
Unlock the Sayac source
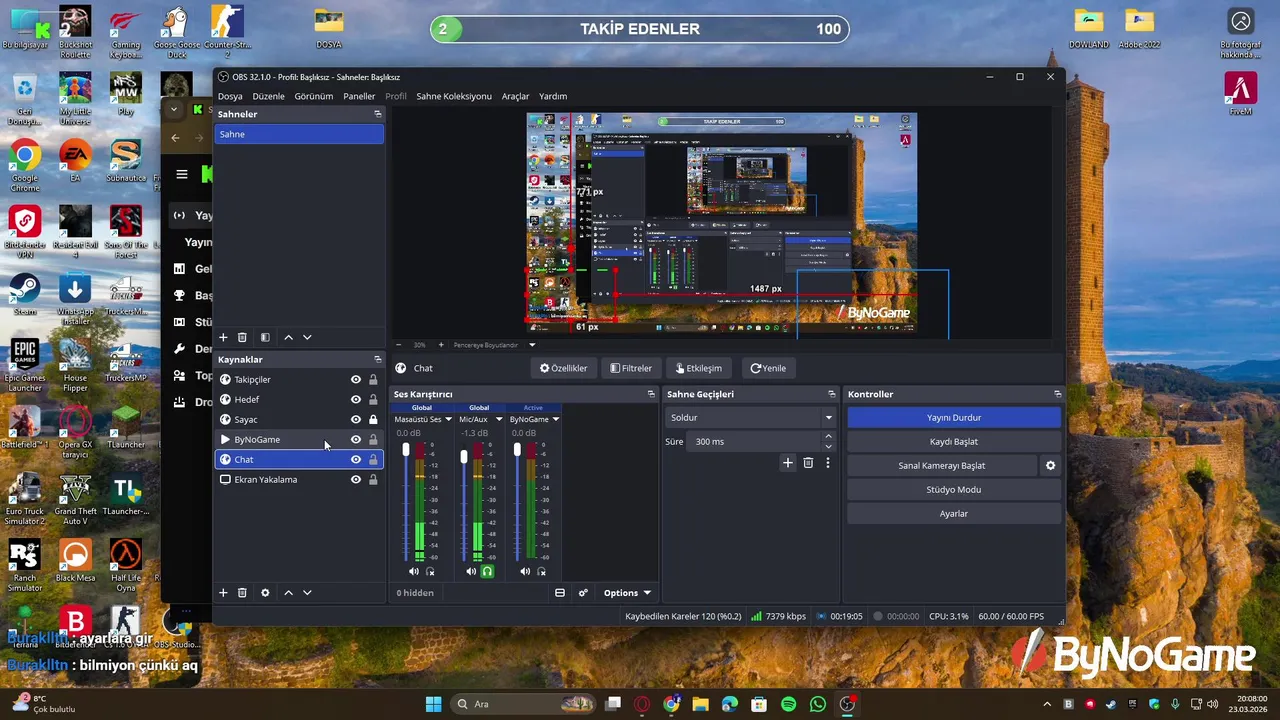pyautogui.click(x=373, y=420)
